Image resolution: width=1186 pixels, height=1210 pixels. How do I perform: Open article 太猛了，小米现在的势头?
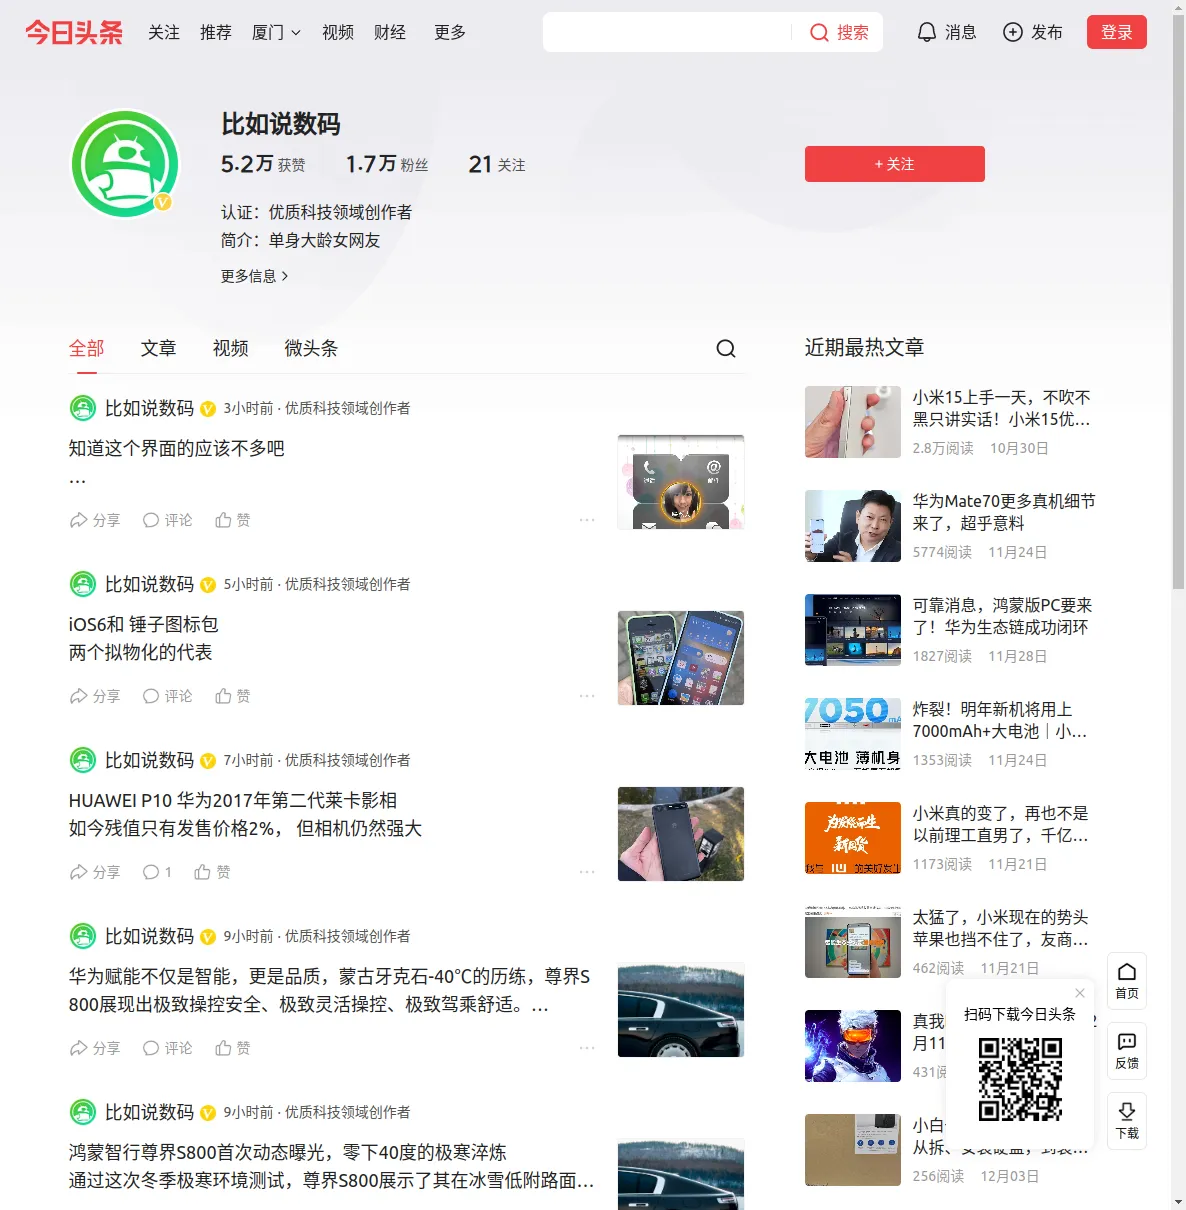[x=1001, y=928]
